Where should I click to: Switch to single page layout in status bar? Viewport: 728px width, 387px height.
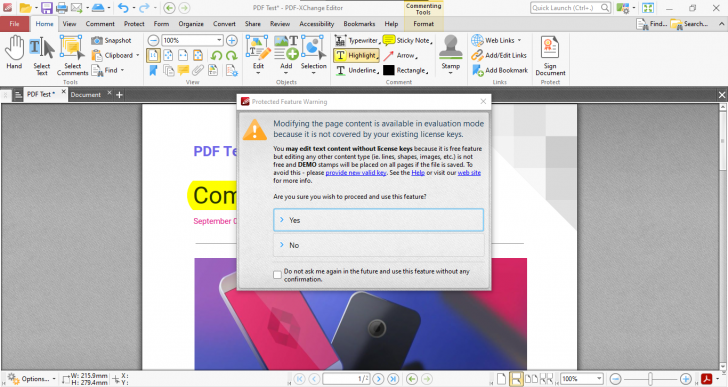pyautogui.click(x=501, y=379)
